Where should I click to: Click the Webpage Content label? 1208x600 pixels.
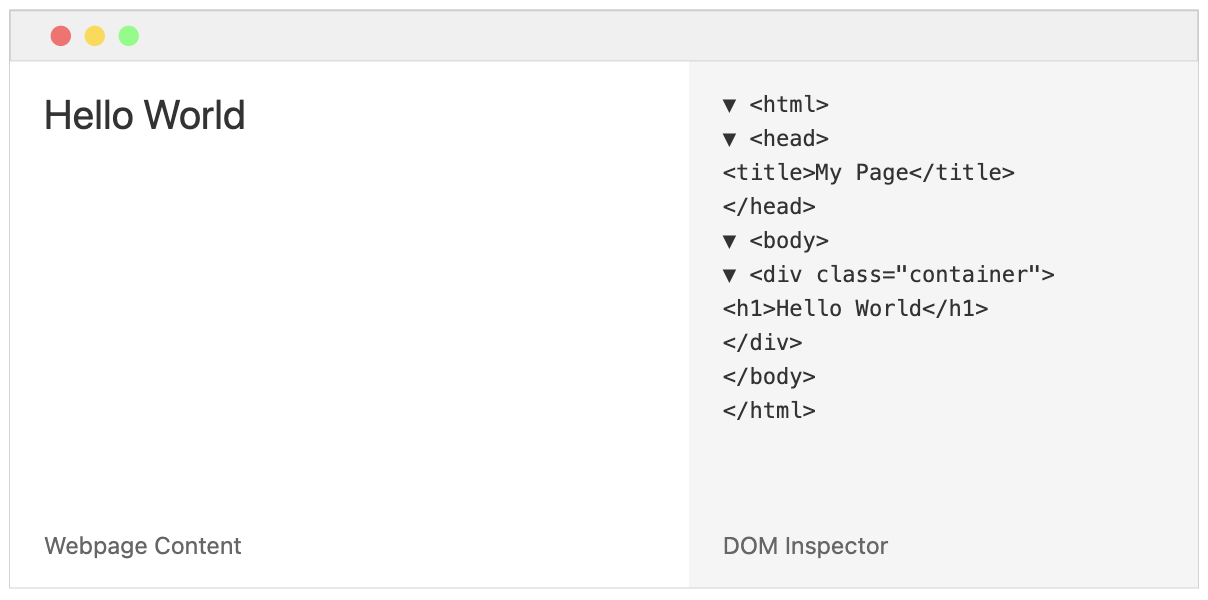(x=143, y=546)
